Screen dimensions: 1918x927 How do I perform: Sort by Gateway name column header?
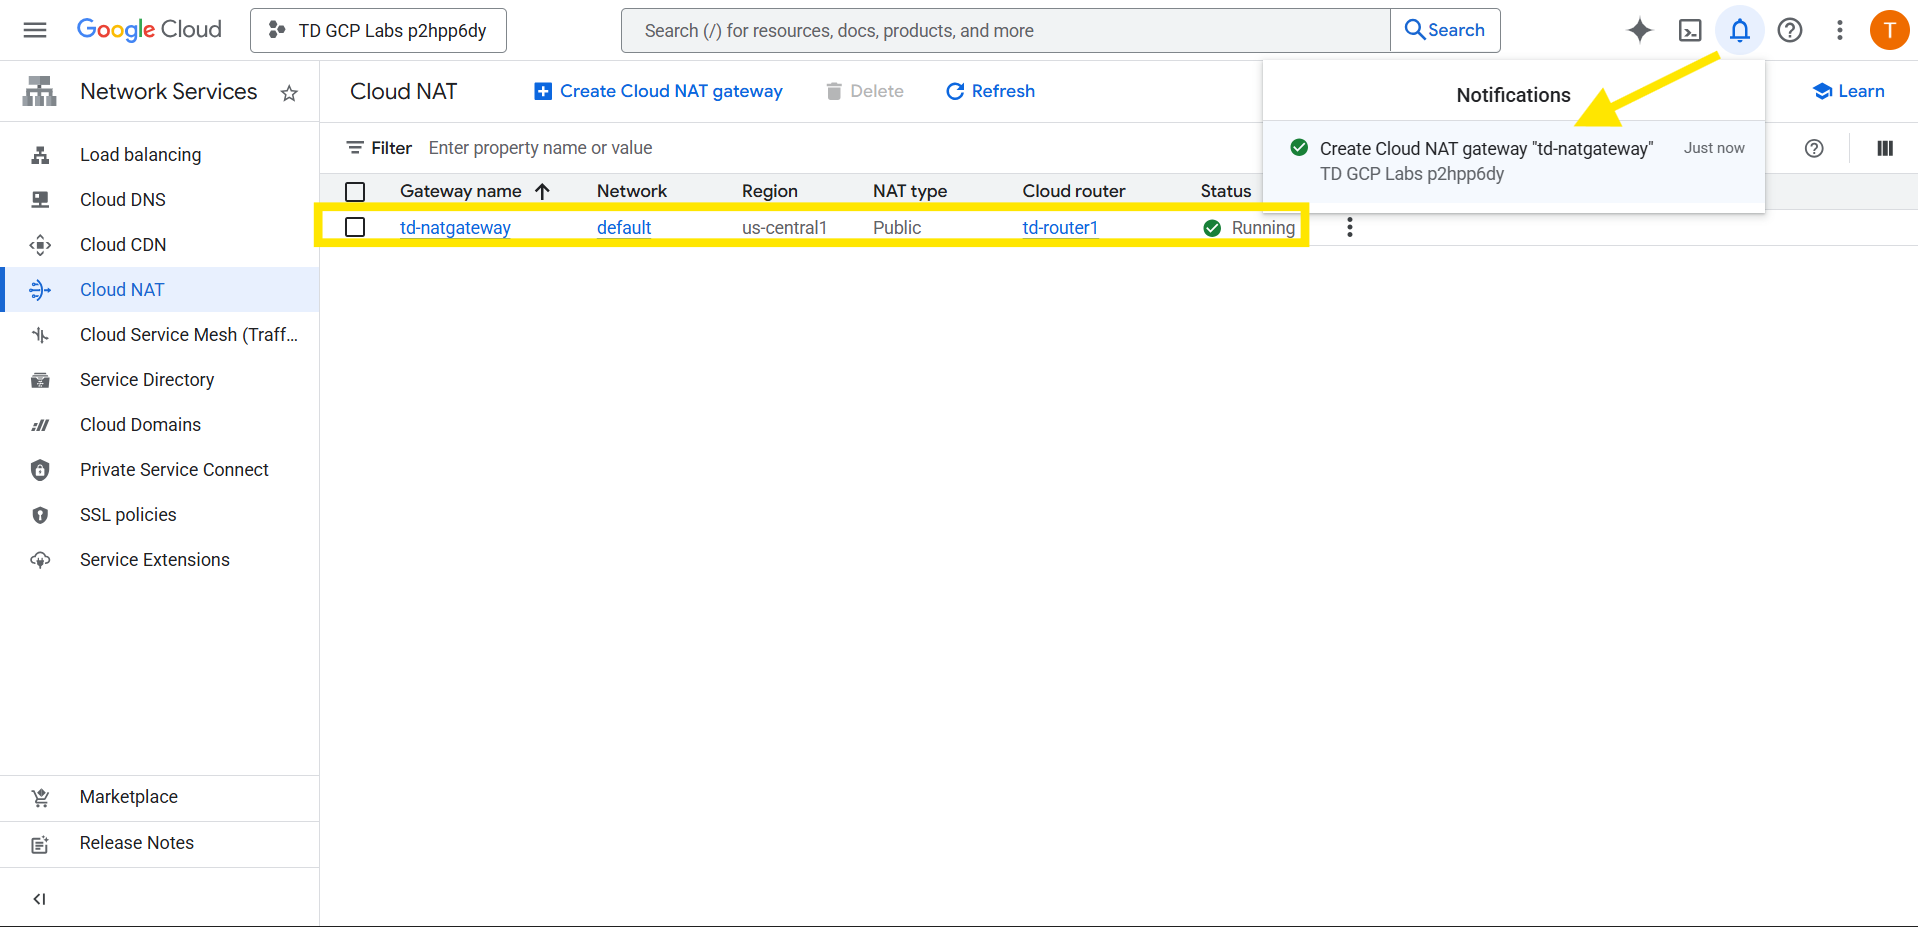[461, 191]
